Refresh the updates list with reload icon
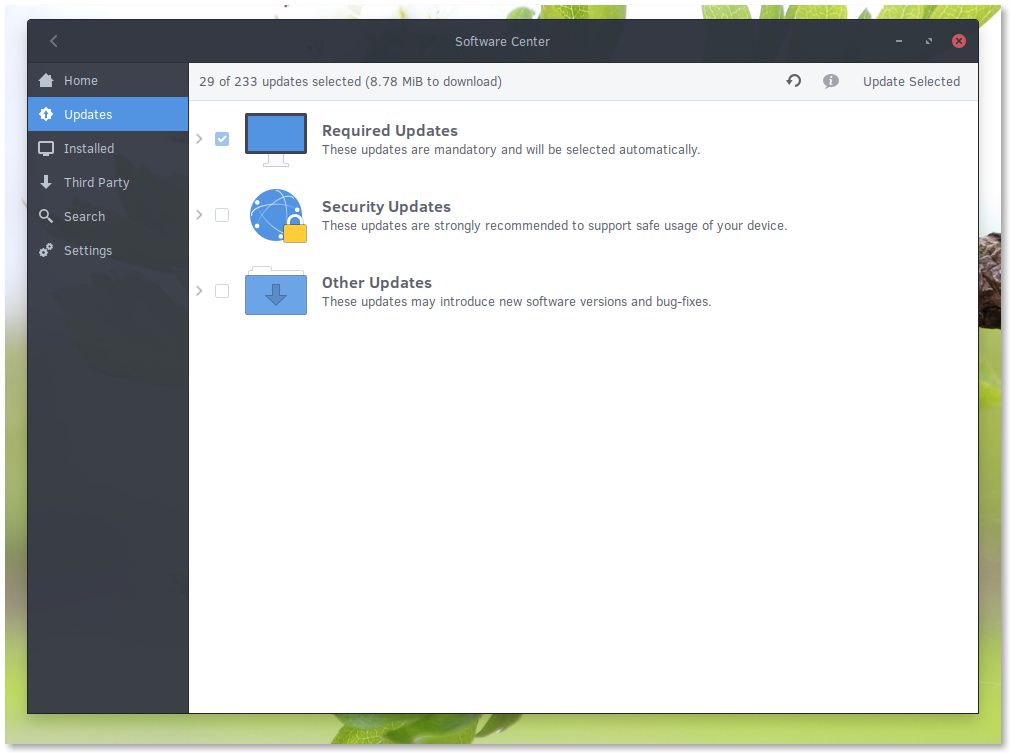The height and width of the screenshot is (753, 1010). click(x=794, y=81)
